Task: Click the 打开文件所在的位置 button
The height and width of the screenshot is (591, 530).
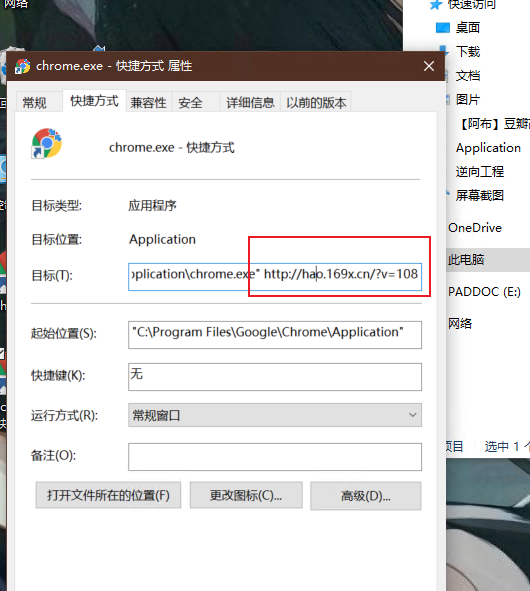Action: point(108,495)
